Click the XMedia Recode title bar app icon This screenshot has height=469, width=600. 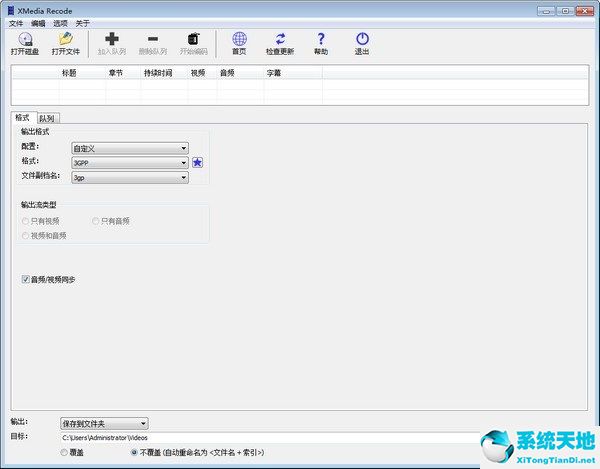click(11, 11)
